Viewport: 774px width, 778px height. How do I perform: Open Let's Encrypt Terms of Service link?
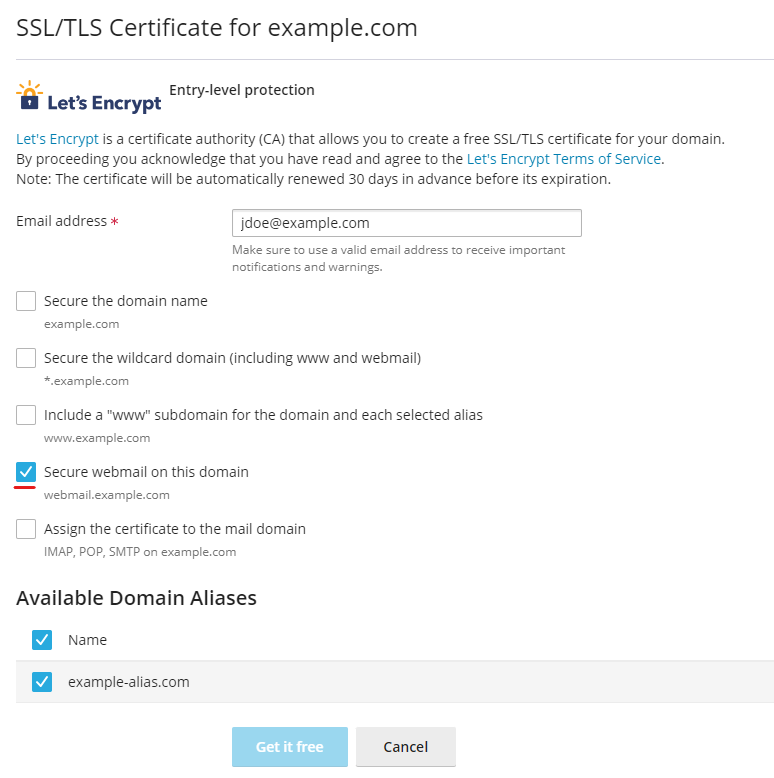(x=564, y=159)
